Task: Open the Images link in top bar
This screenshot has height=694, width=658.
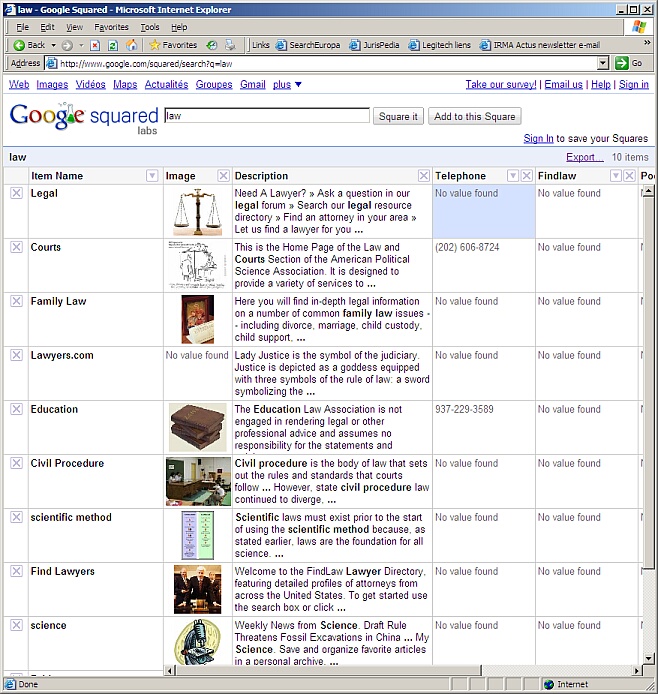Action: click(52, 85)
